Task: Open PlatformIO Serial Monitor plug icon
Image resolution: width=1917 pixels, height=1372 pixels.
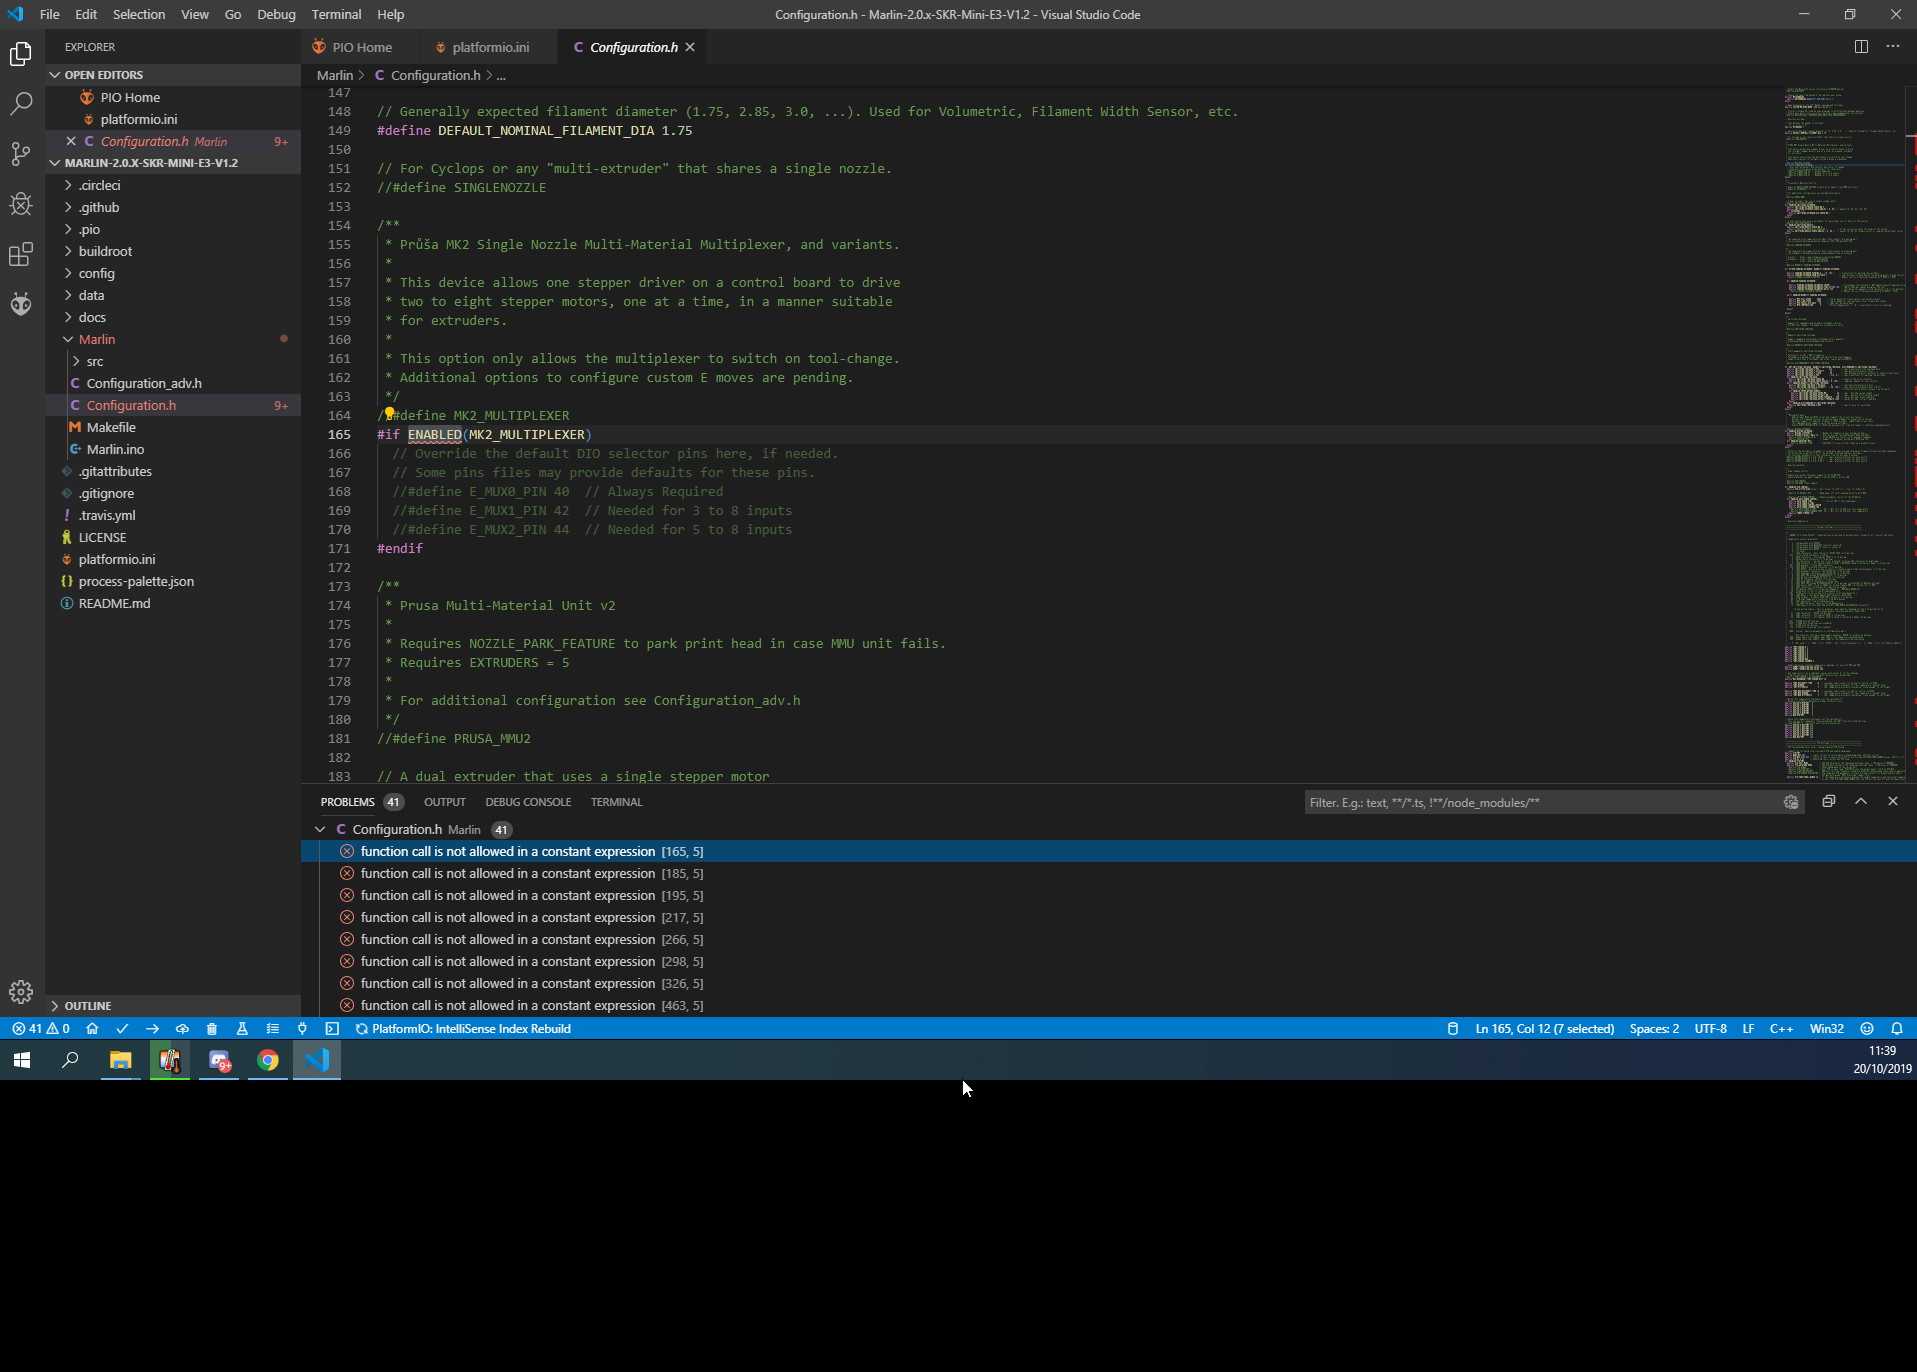Action: pyautogui.click(x=302, y=1029)
